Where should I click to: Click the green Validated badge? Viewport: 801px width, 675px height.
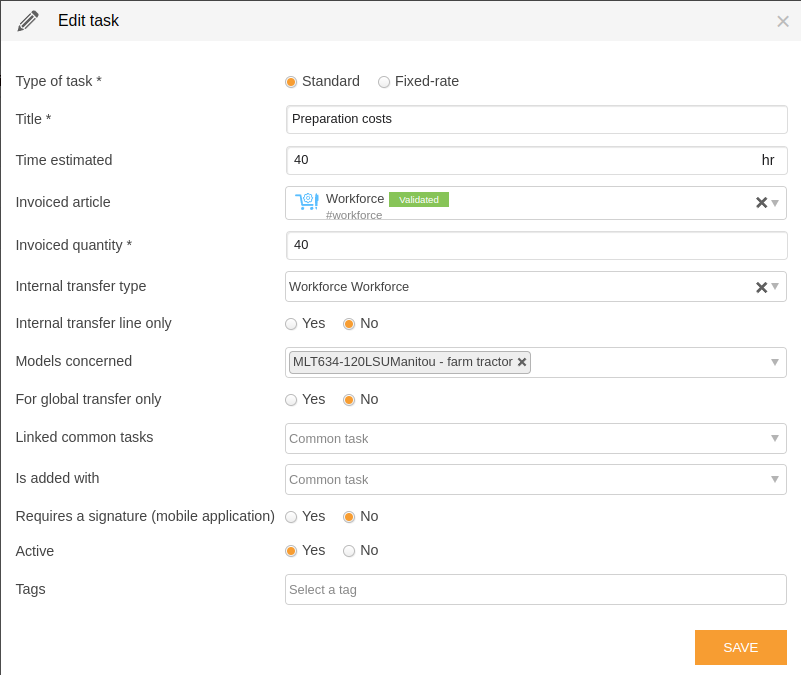pyautogui.click(x=419, y=200)
